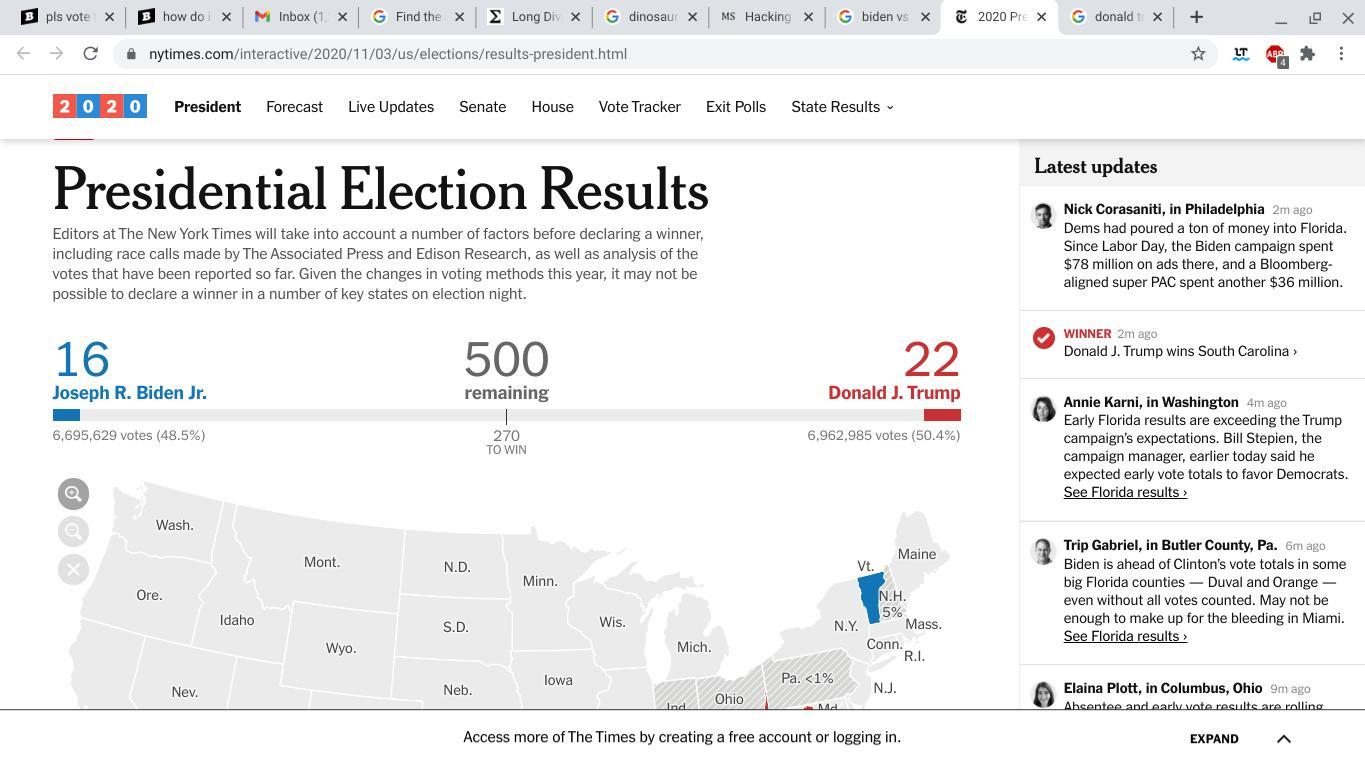Open the Chrome three-dot menu
The width and height of the screenshot is (1365, 768).
(x=1341, y=54)
